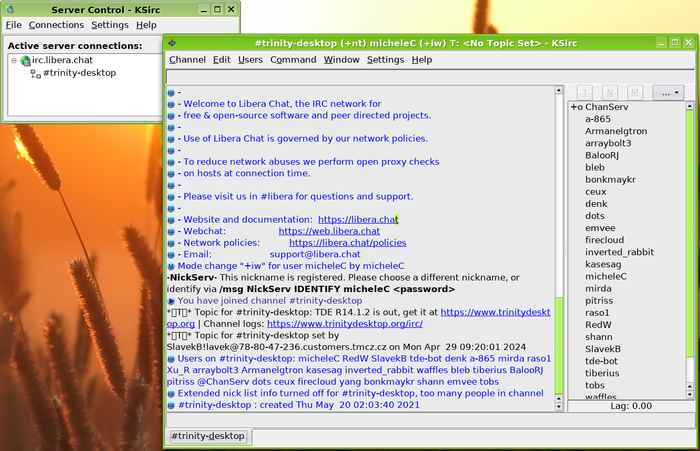
Task: Toggle the M channel mode button
Action: [x=634, y=93]
